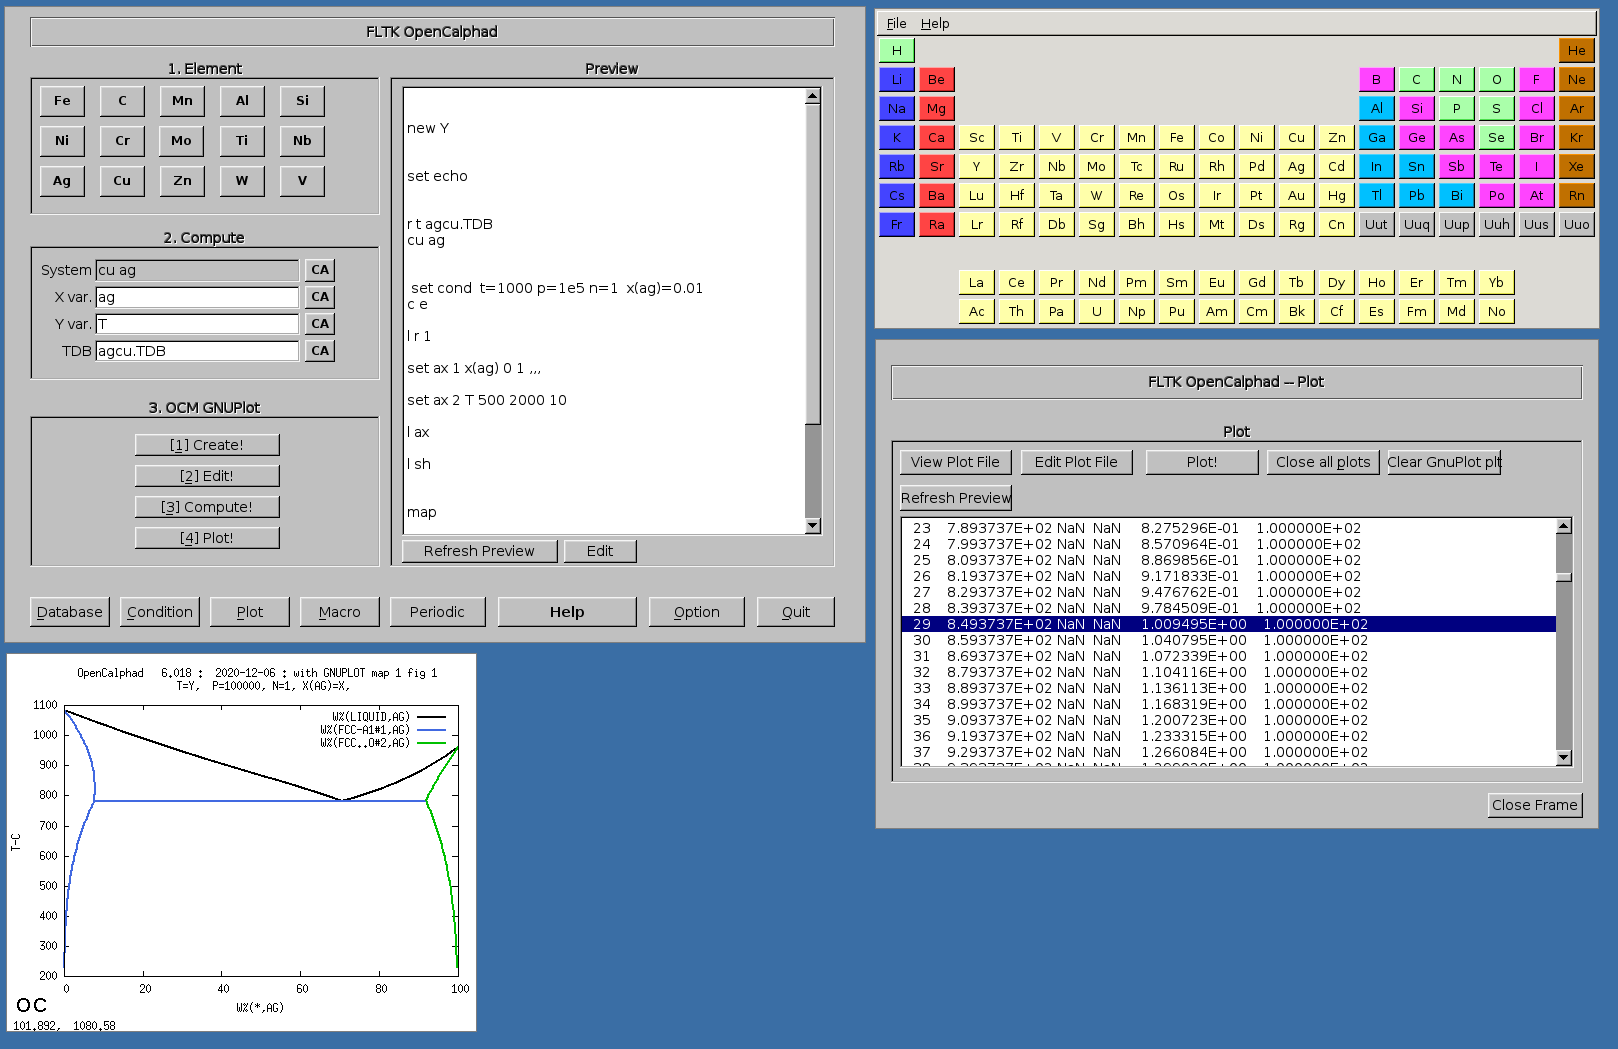Image resolution: width=1618 pixels, height=1049 pixels.
Task: Open the Help menu in periodic table window
Action: point(935,24)
